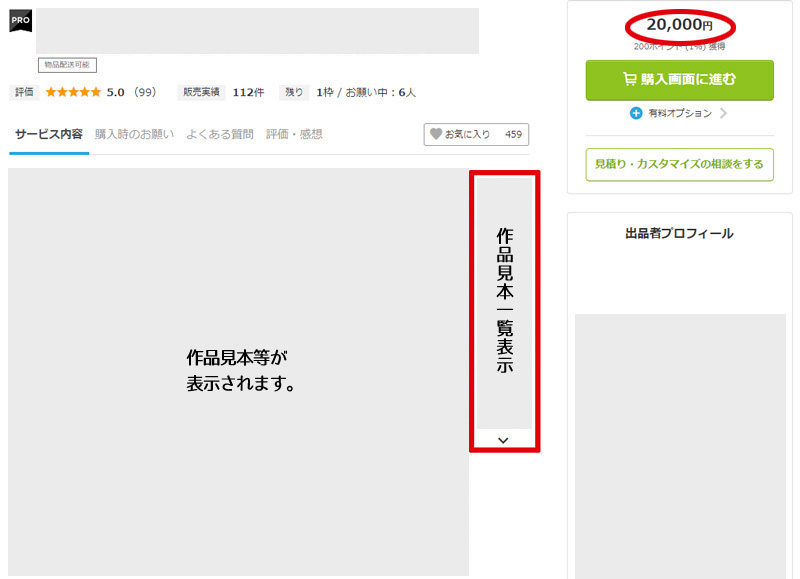The image size is (800, 579).
Task: Click the PRO badge icon
Action: [21, 20]
